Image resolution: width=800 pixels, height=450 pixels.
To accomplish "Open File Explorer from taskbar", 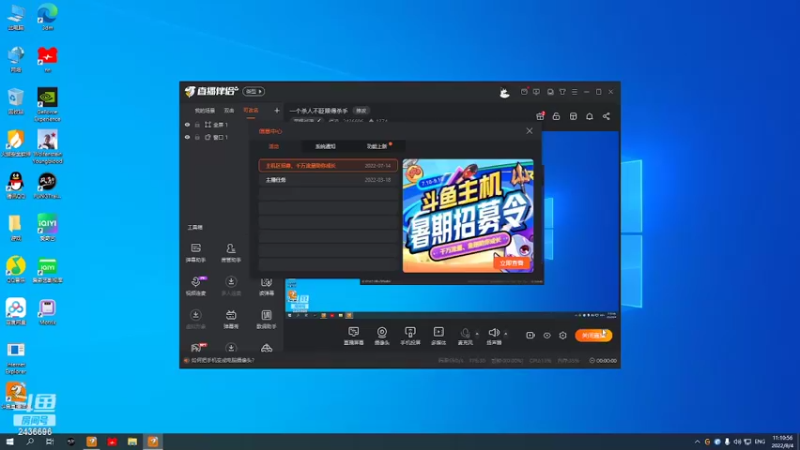I will point(132,441).
